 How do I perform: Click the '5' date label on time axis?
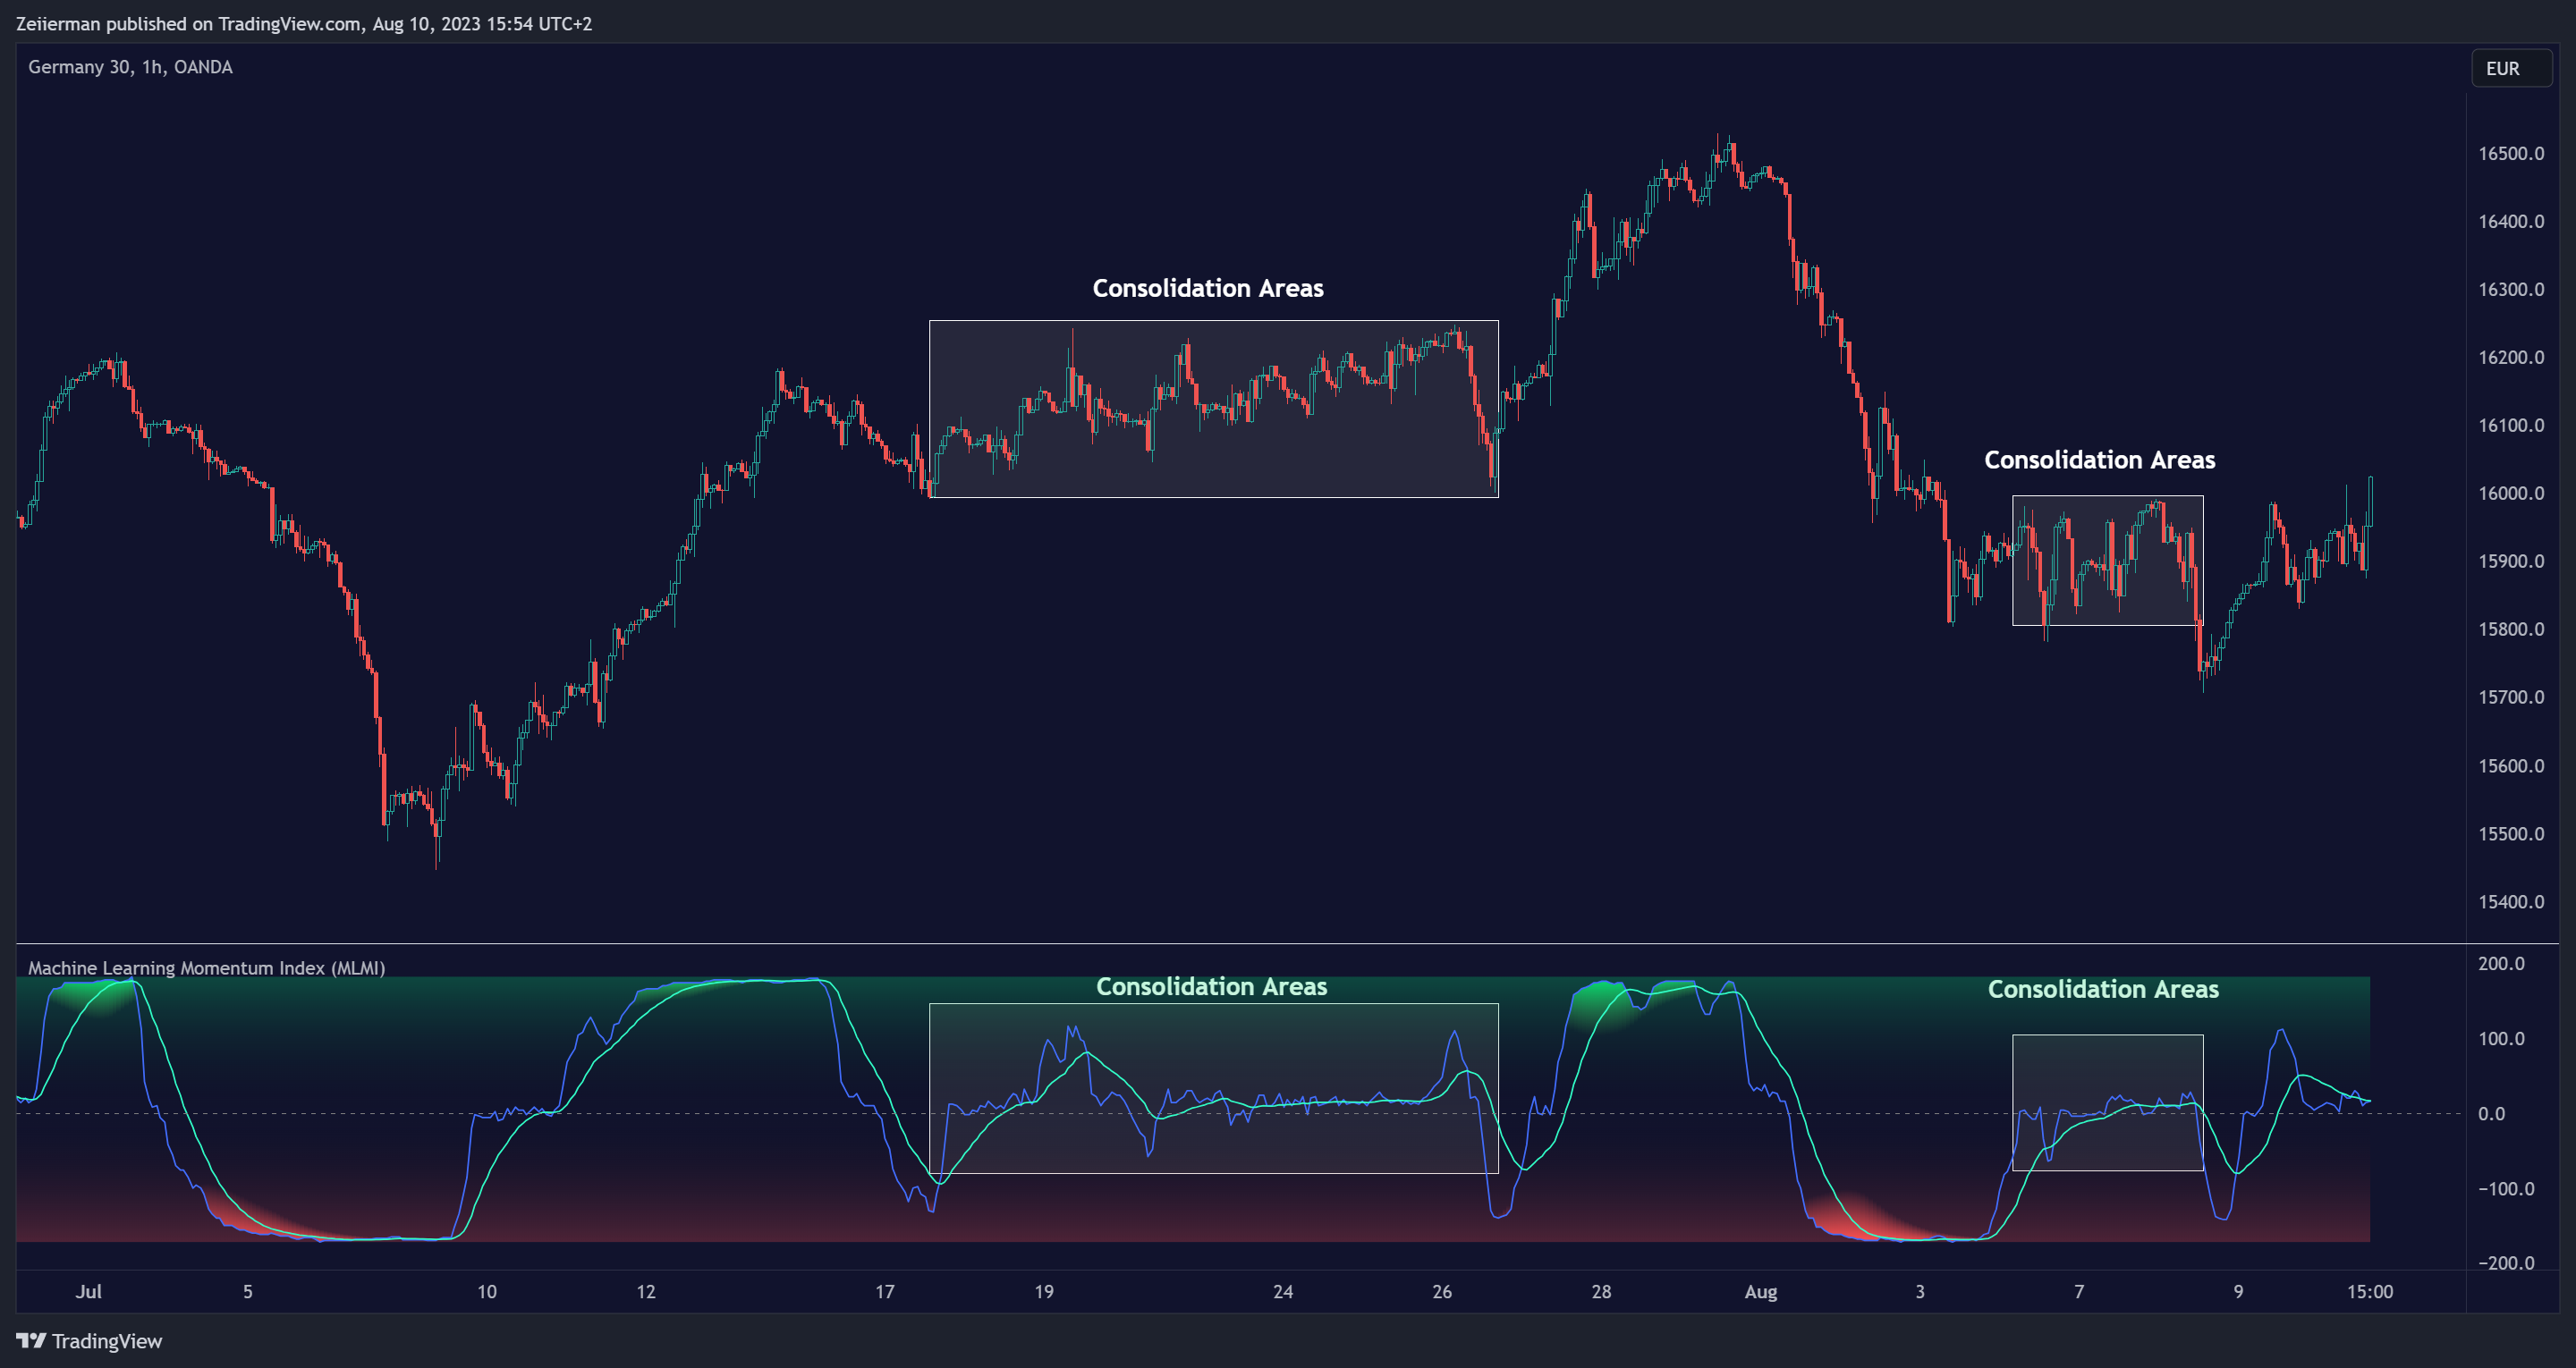coord(248,1292)
